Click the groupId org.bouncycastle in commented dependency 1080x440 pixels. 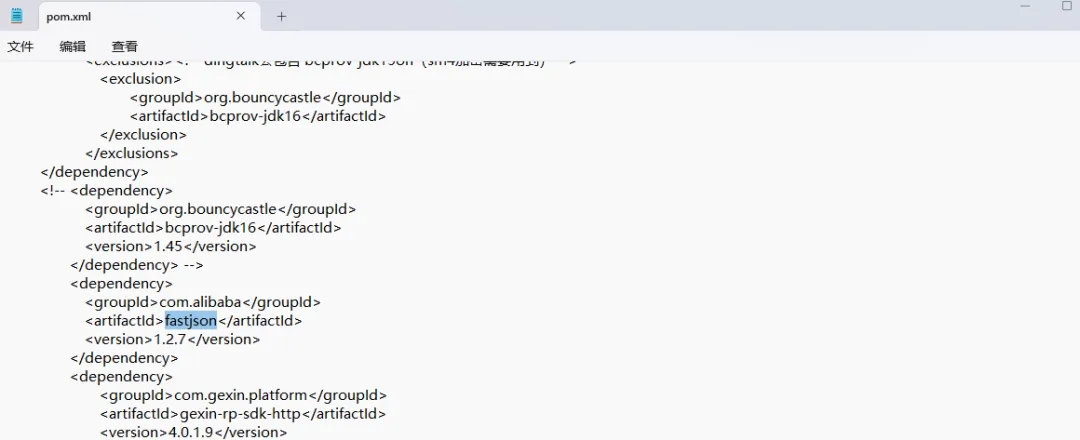220,209
